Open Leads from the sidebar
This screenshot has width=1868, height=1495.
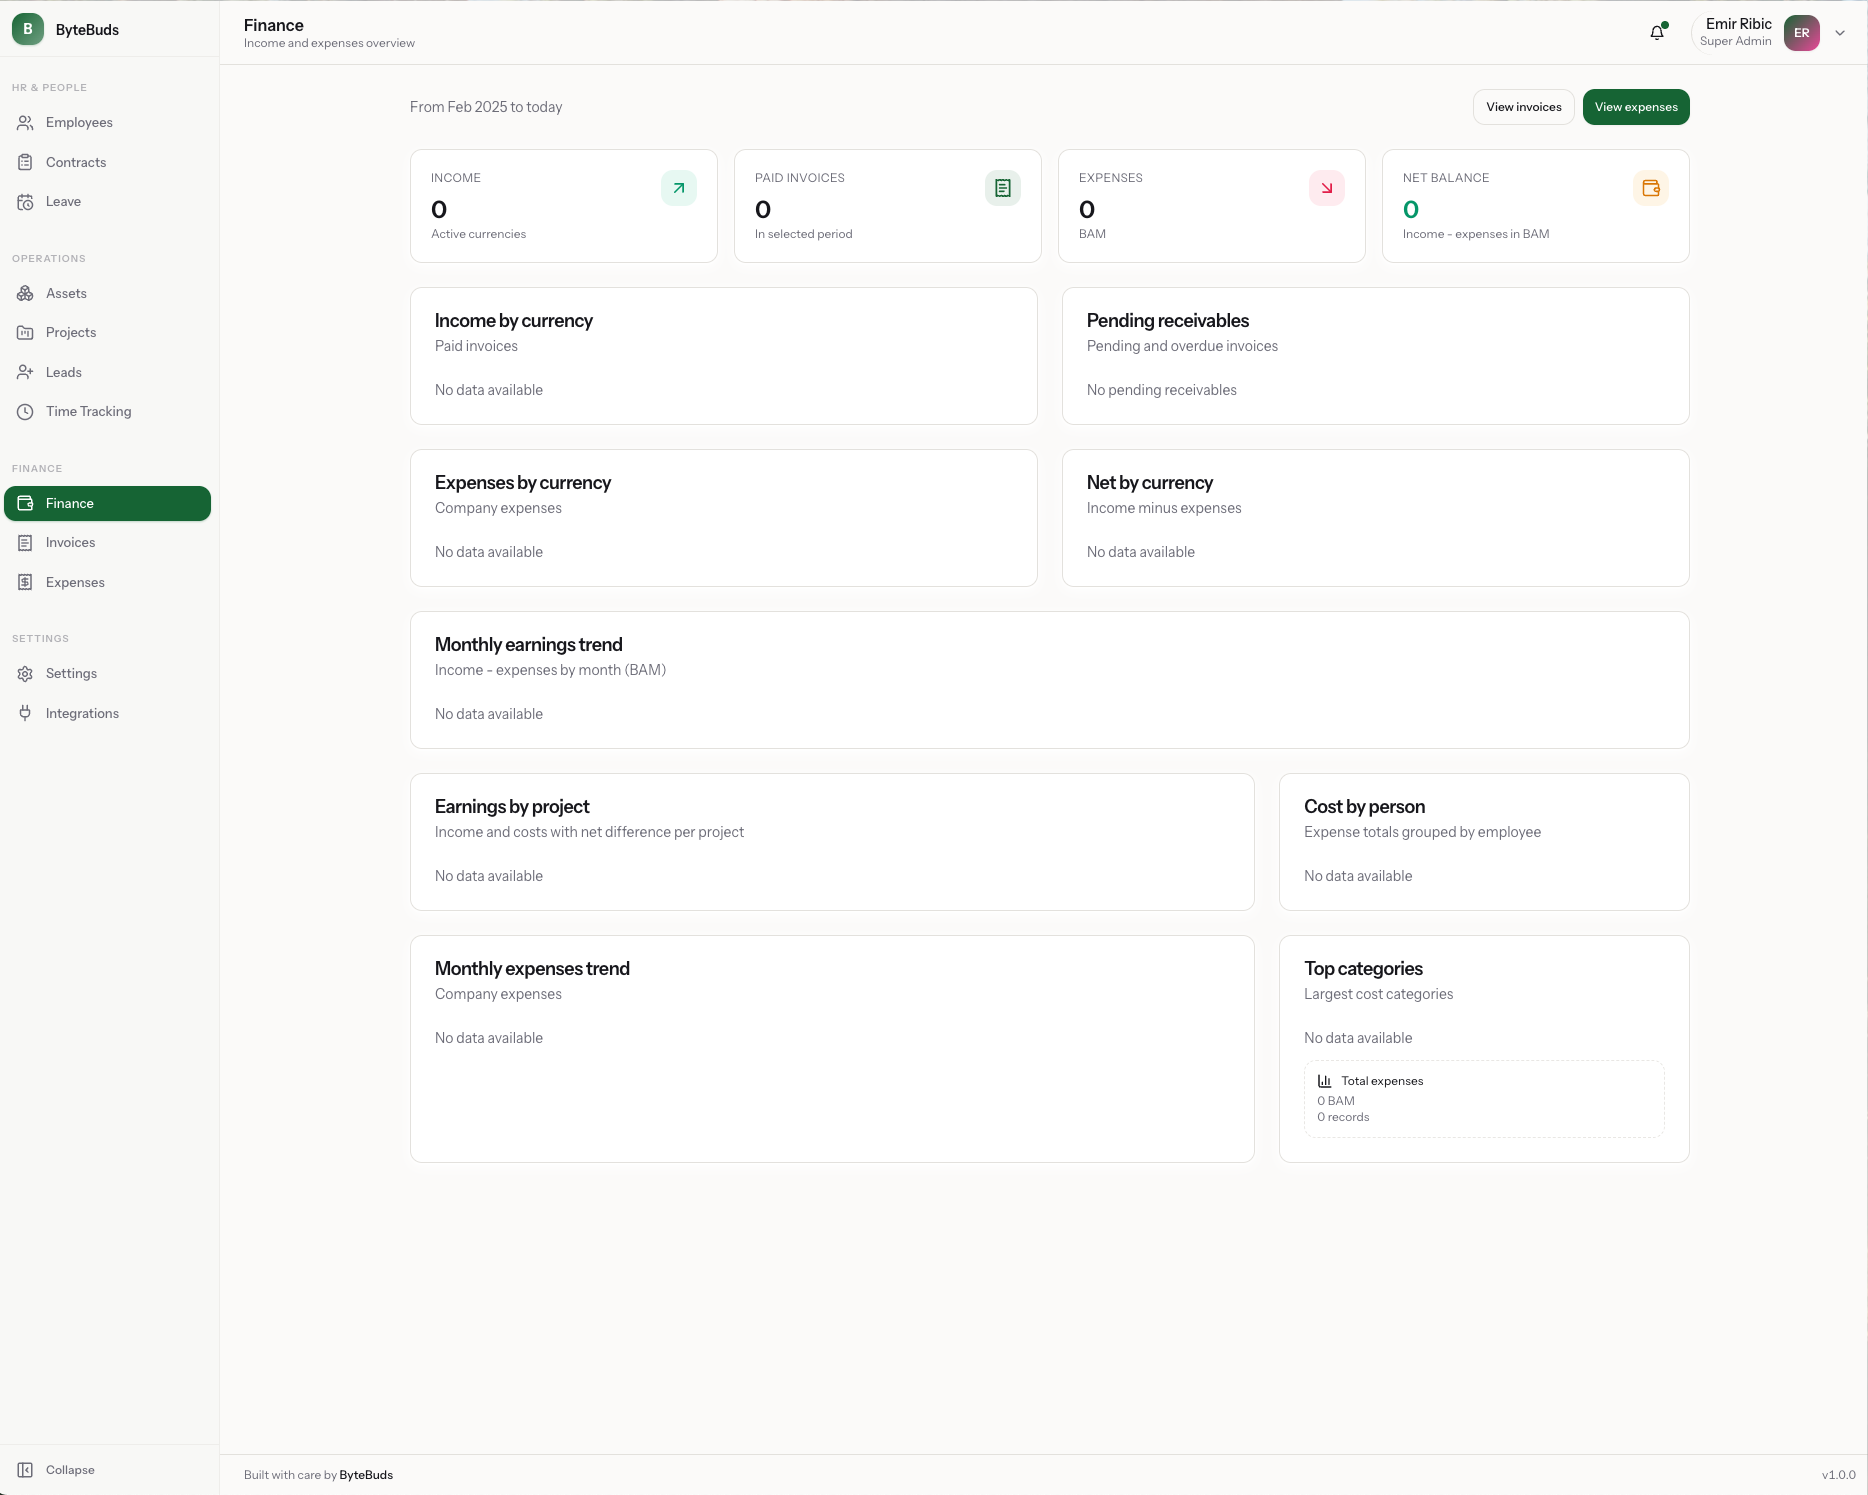(63, 372)
